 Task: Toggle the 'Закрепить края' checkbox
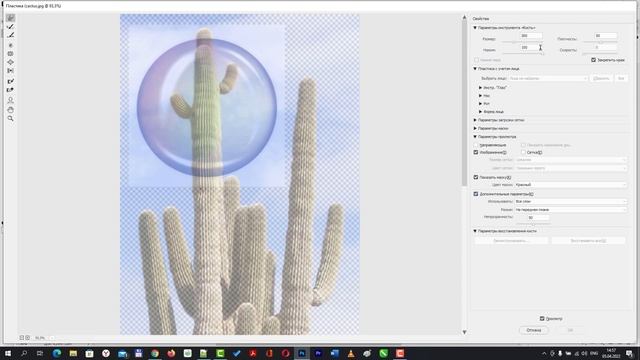pyautogui.click(x=593, y=60)
